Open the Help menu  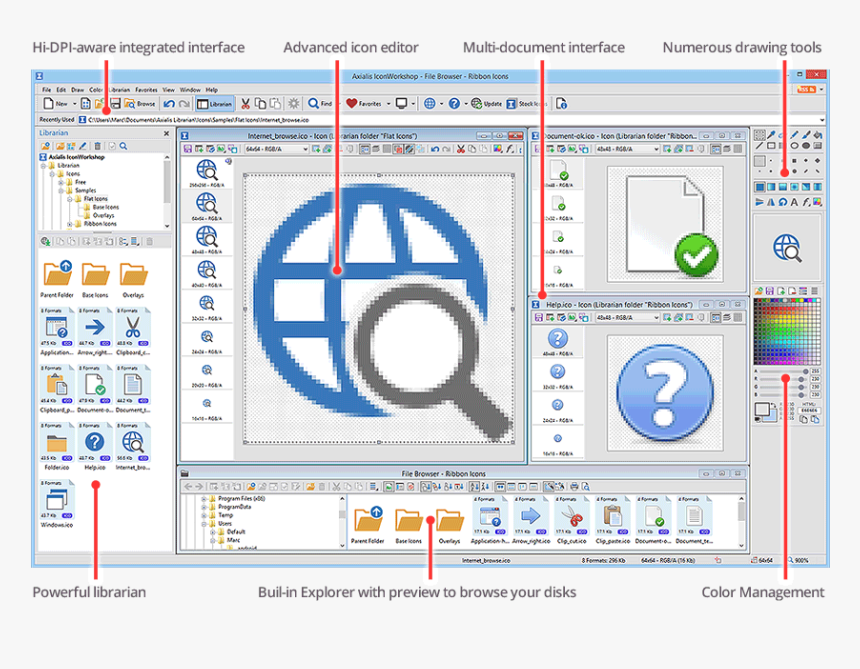click(x=212, y=90)
